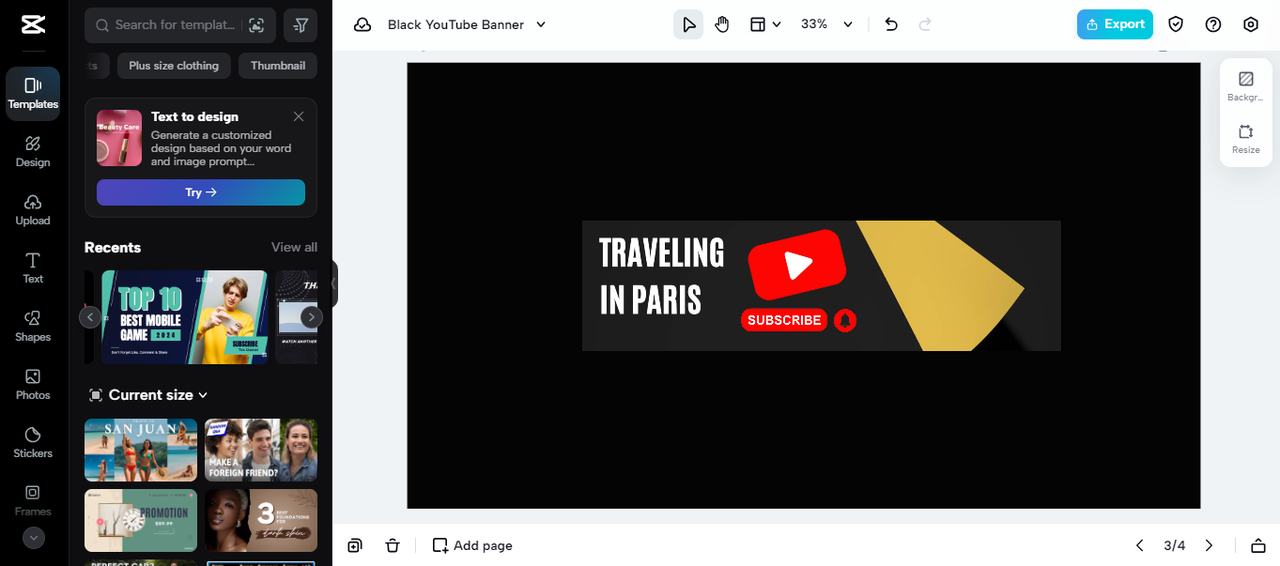Click the image search scan icon
Viewport: 1280px width, 566px height.
(257, 25)
